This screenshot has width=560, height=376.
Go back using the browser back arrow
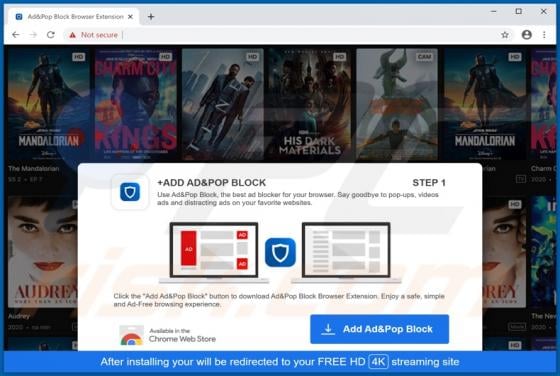[15, 35]
